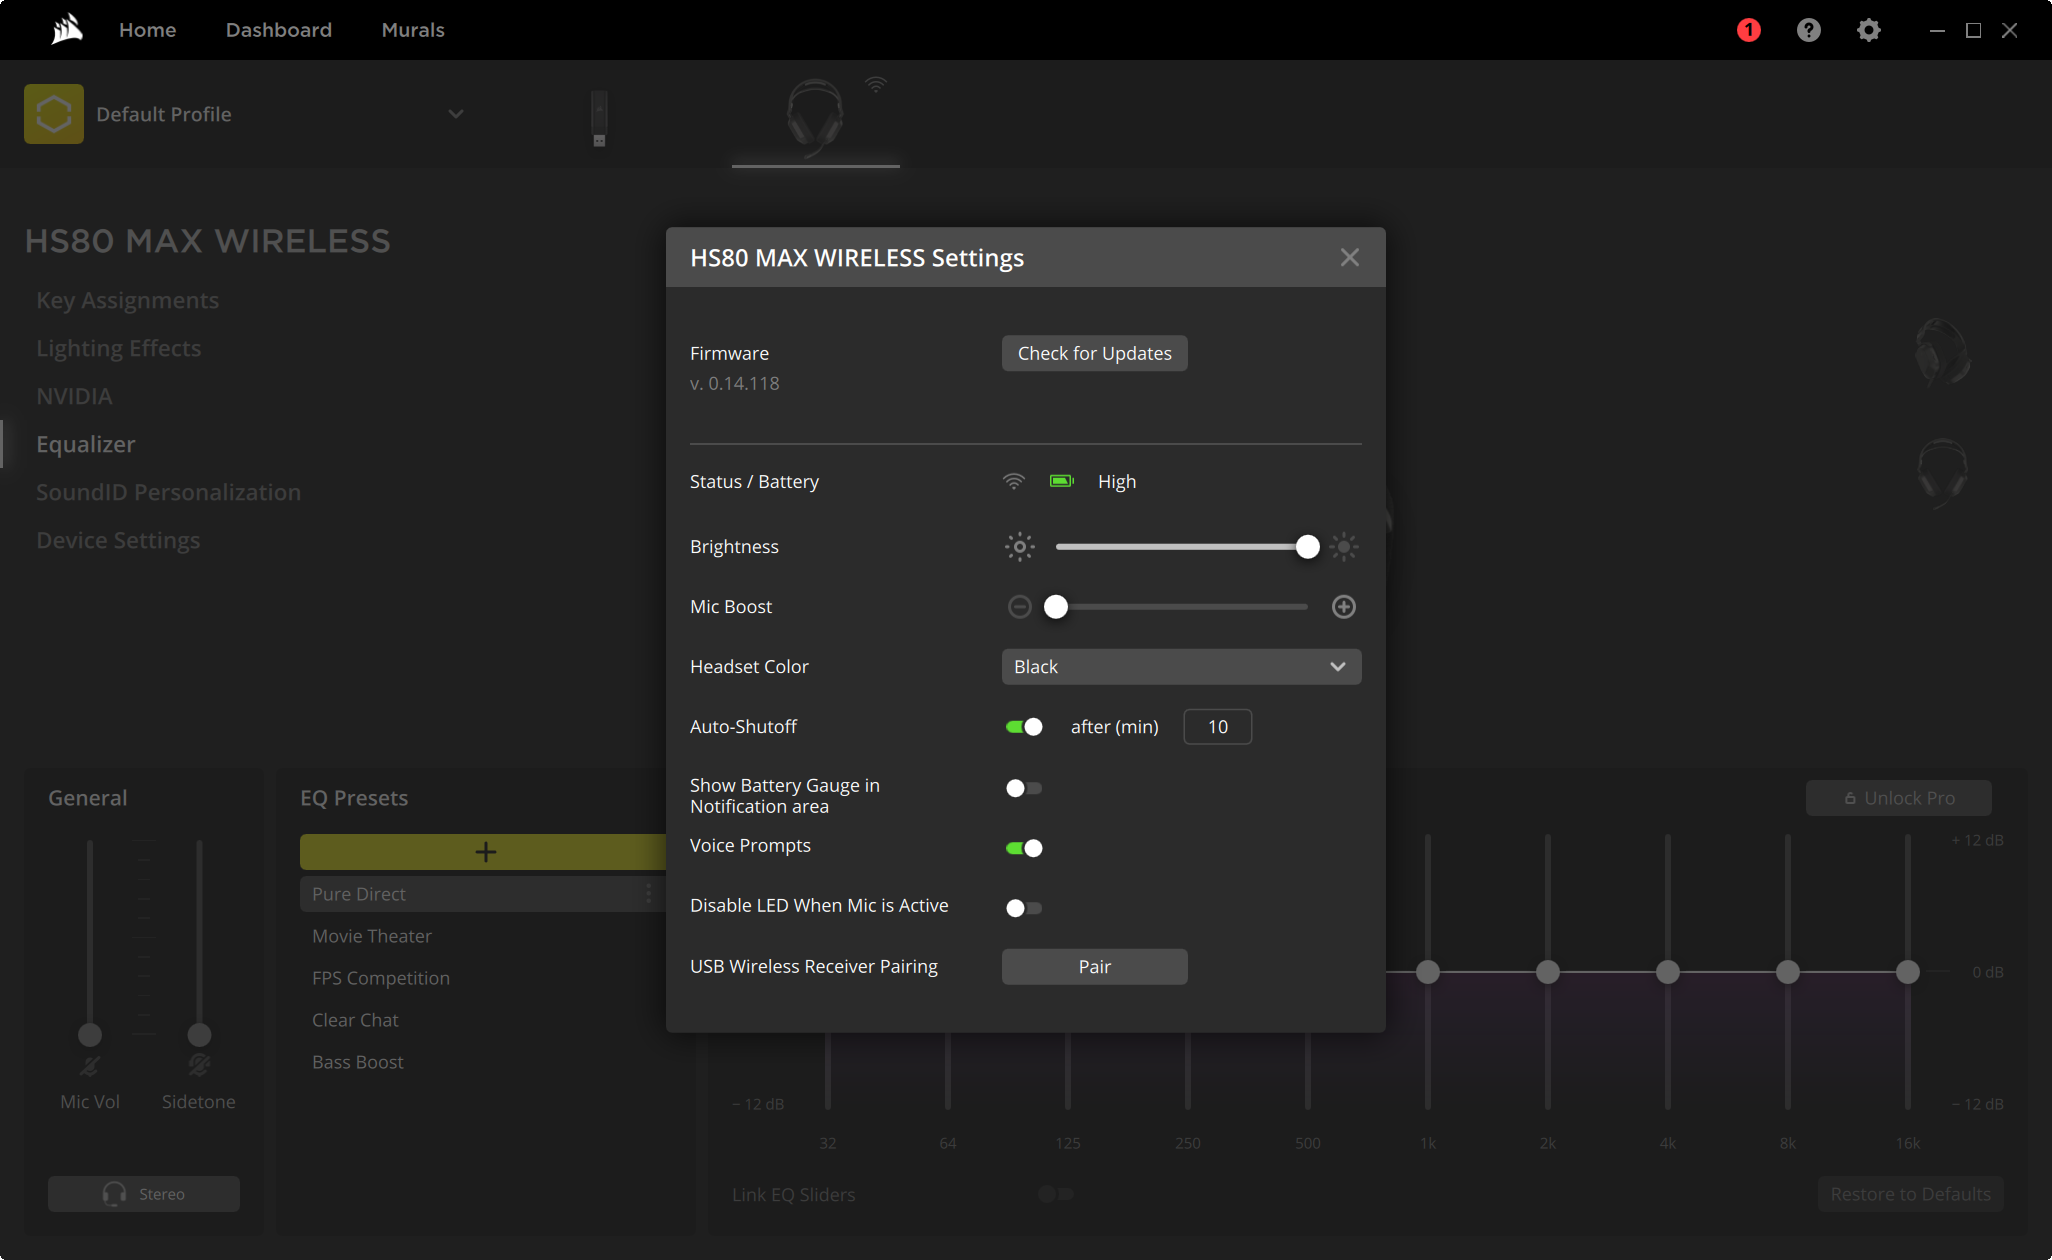Click the Default Profile hexagon icon
This screenshot has height=1260, width=2052.
tap(54, 114)
